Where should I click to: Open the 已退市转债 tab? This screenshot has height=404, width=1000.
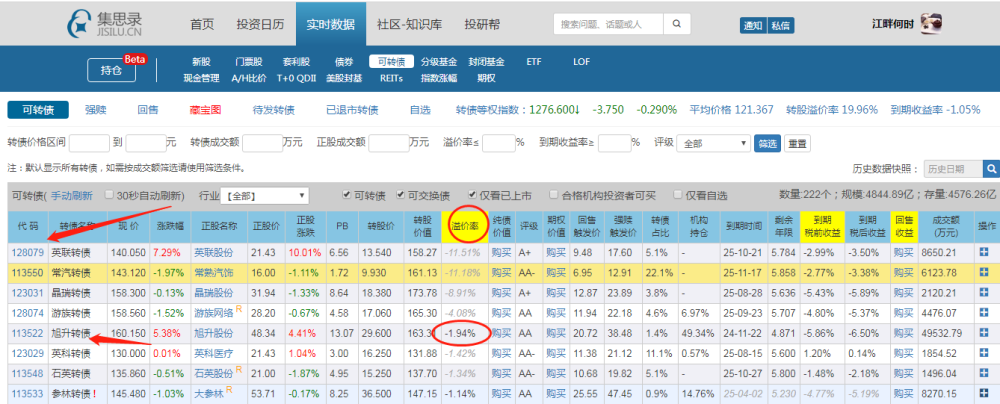[352, 110]
